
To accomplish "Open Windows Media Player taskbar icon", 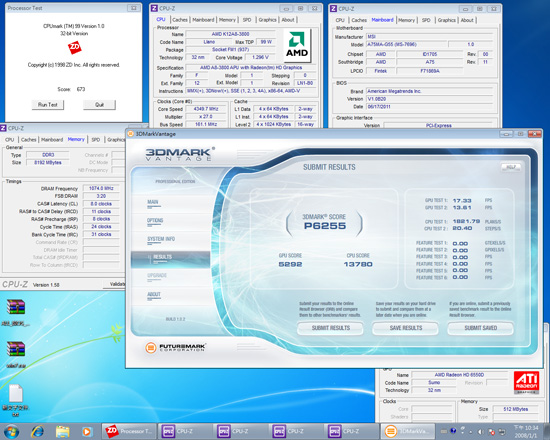I will click(87, 432).
